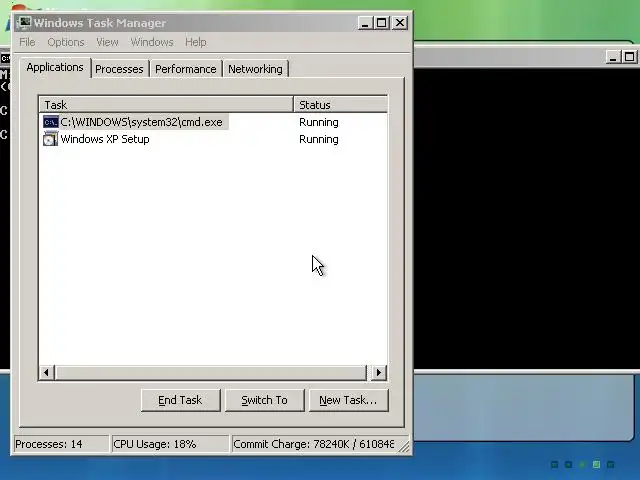Maximize the command prompt window behind
This screenshot has width=640, height=480.
(629, 57)
